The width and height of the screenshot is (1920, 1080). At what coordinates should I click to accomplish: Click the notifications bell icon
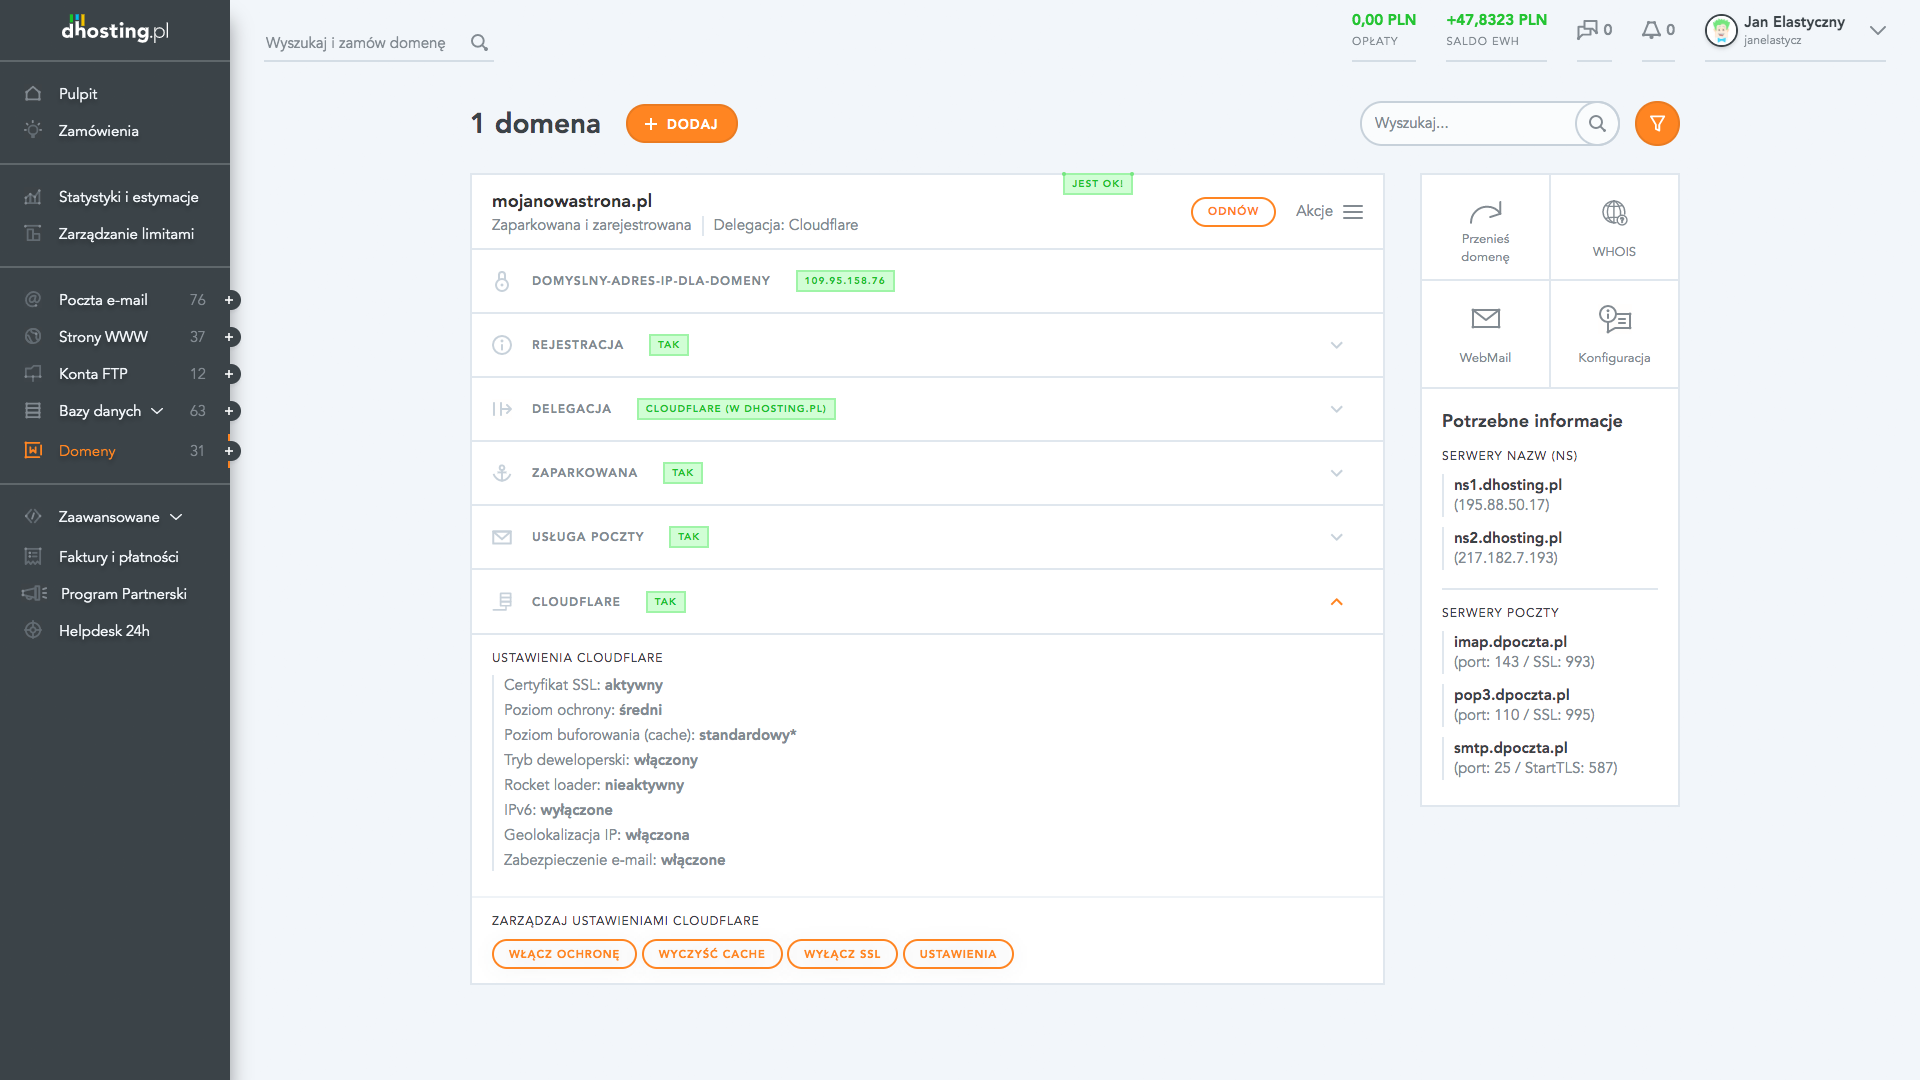(x=1651, y=30)
